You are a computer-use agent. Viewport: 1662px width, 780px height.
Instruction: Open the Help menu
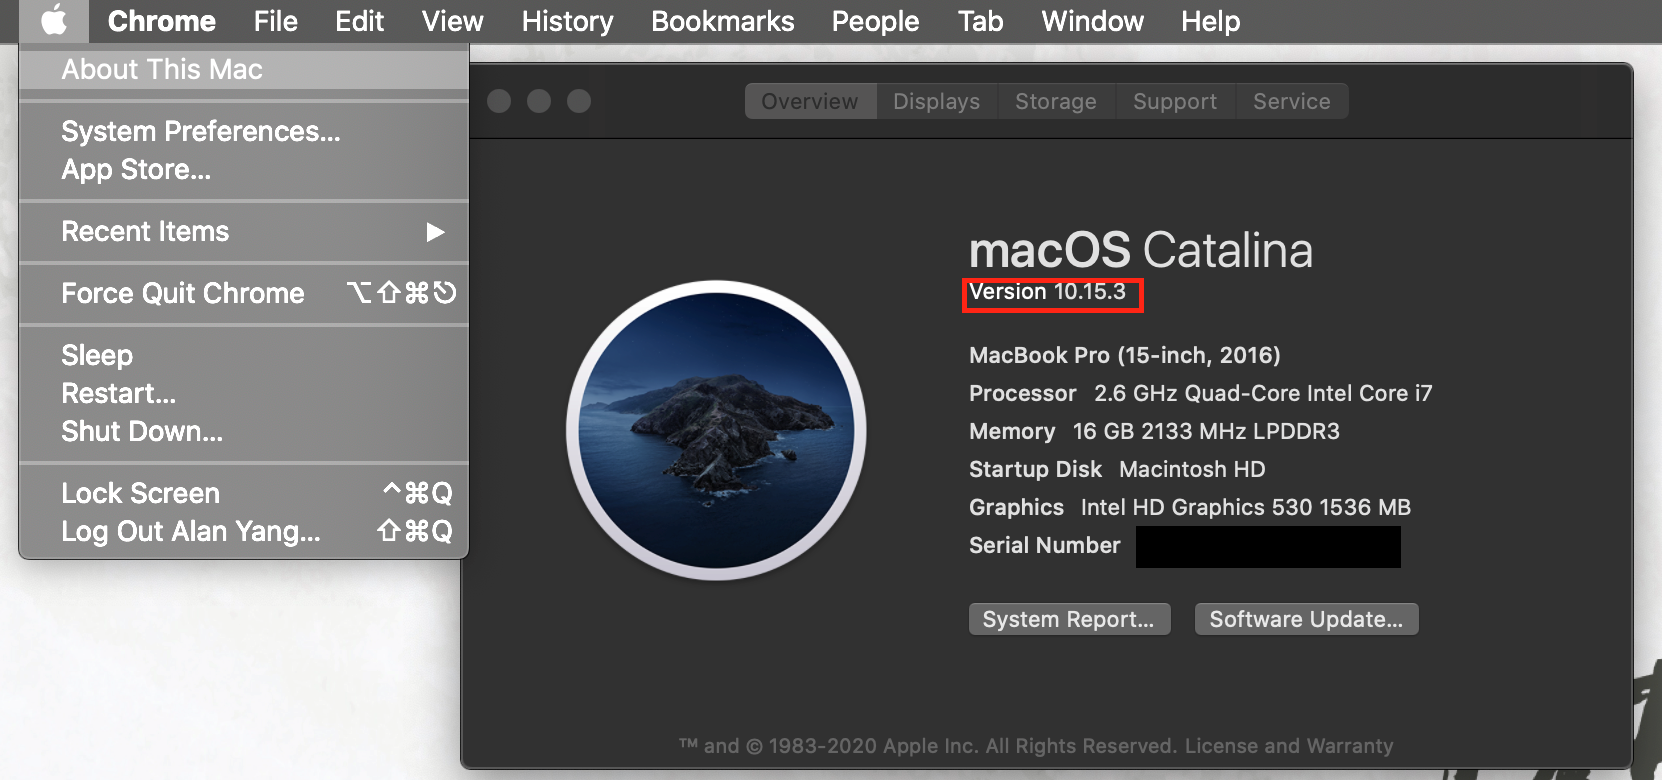tap(1210, 21)
